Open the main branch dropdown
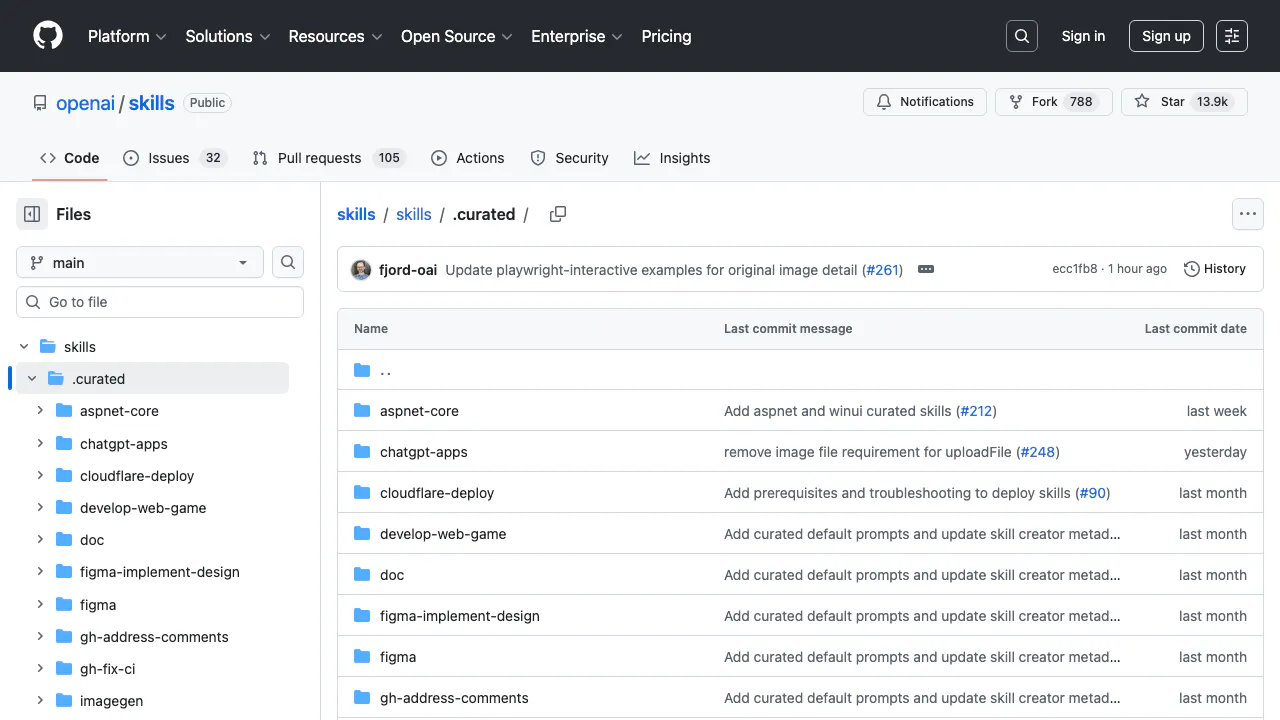This screenshot has width=1280, height=720. [x=140, y=263]
